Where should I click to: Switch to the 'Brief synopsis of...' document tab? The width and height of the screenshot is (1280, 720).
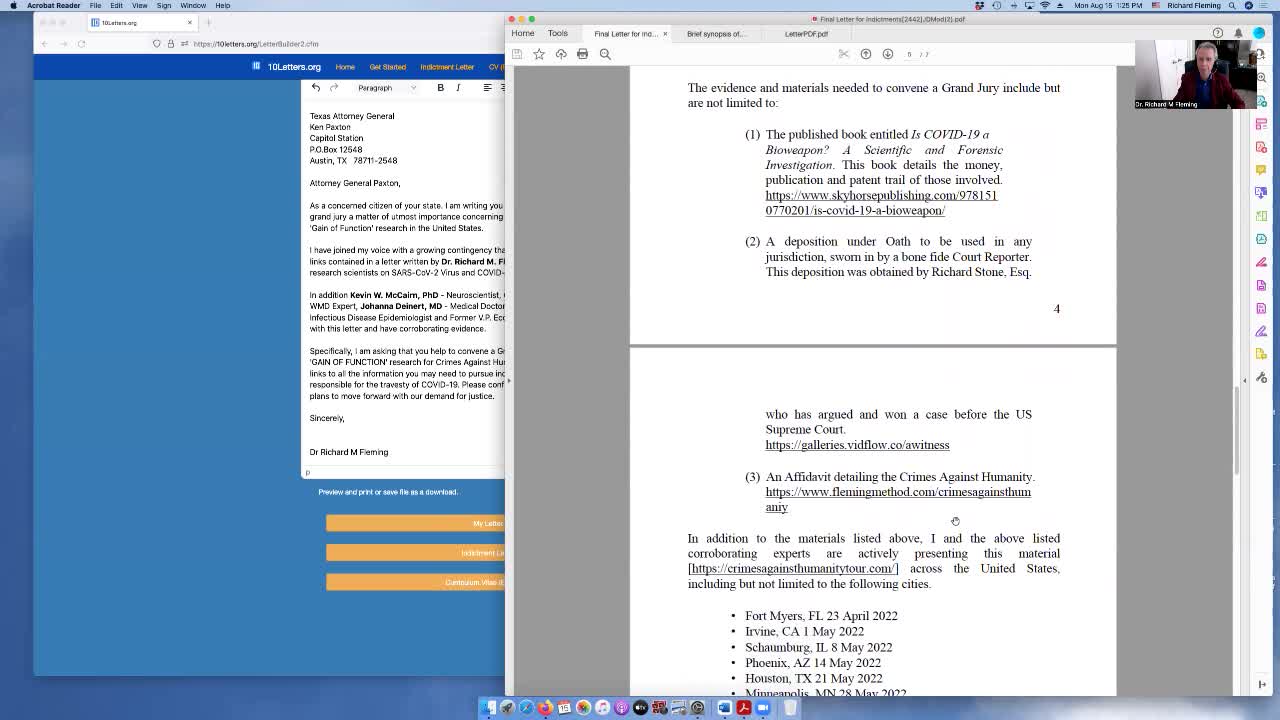click(716, 34)
